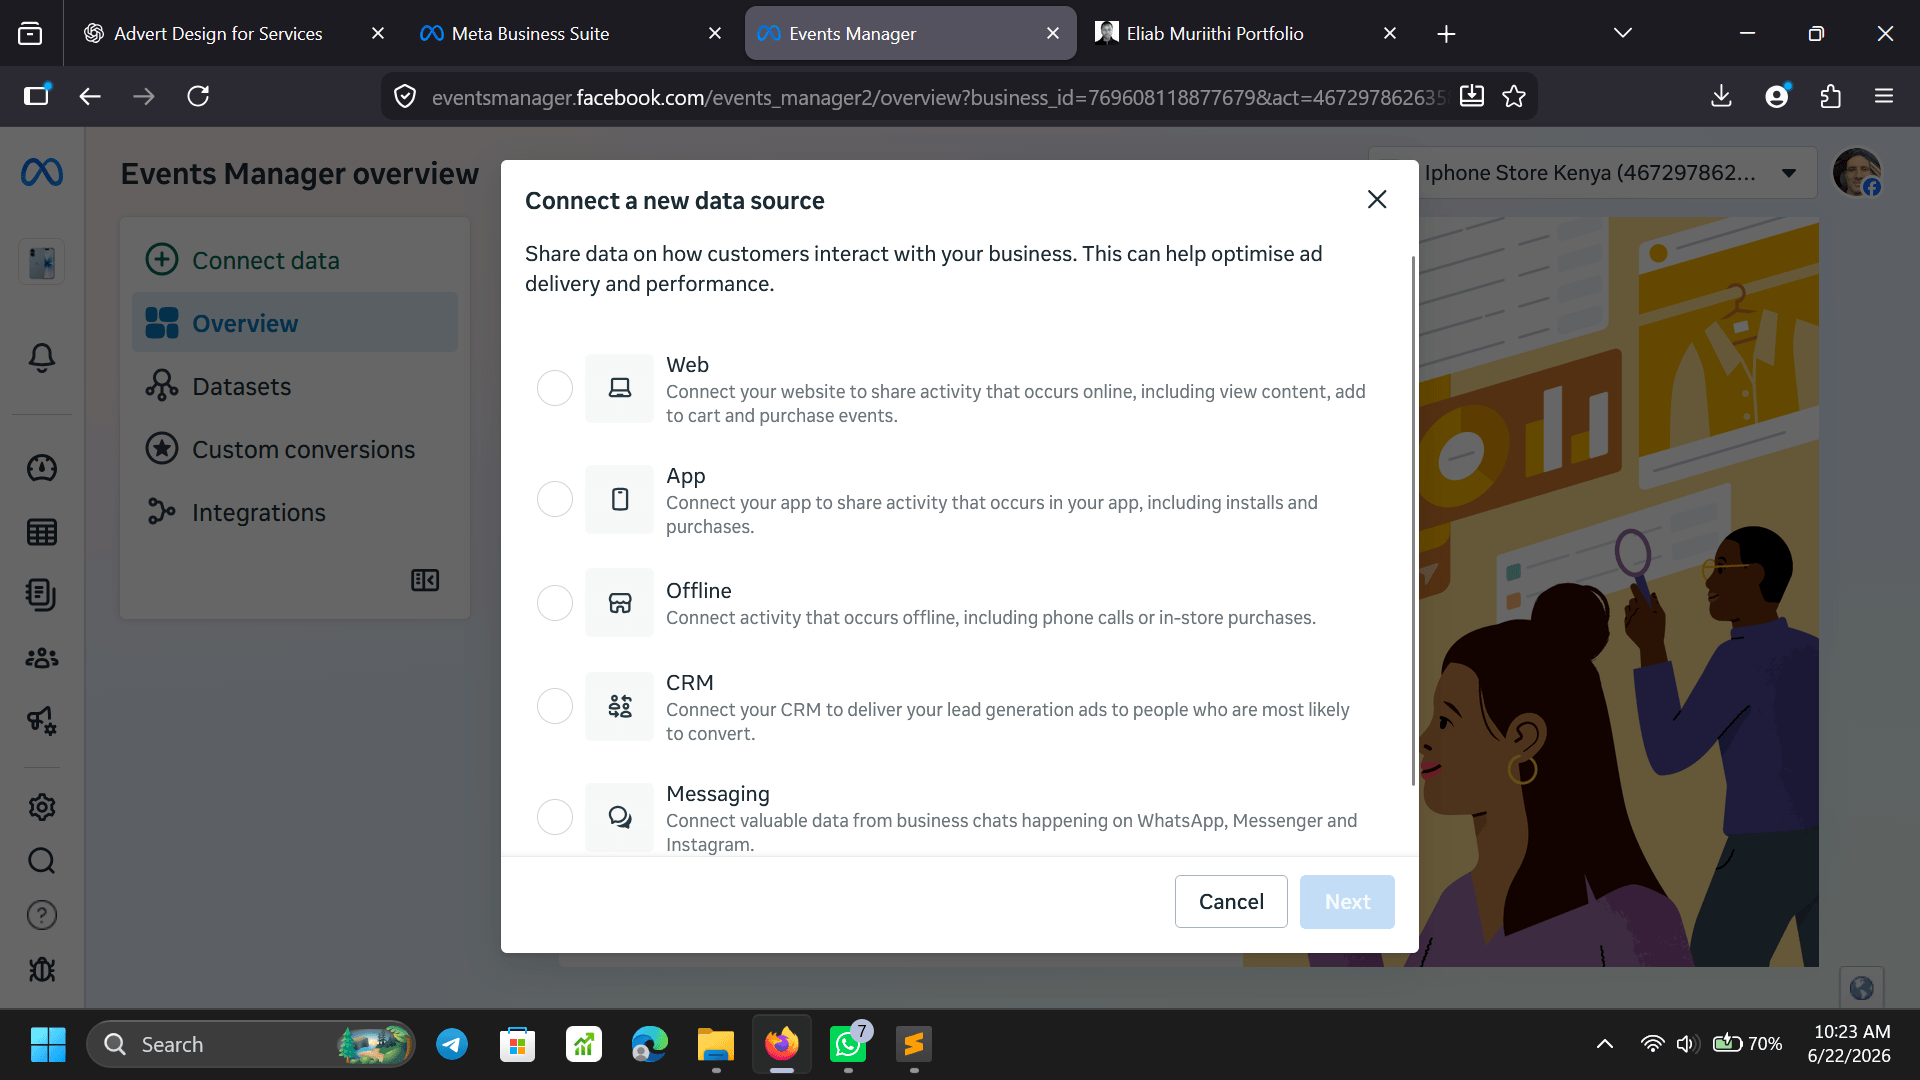
Task: Collapse the navigation panel with the toggle icon
Action: pos(425,580)
